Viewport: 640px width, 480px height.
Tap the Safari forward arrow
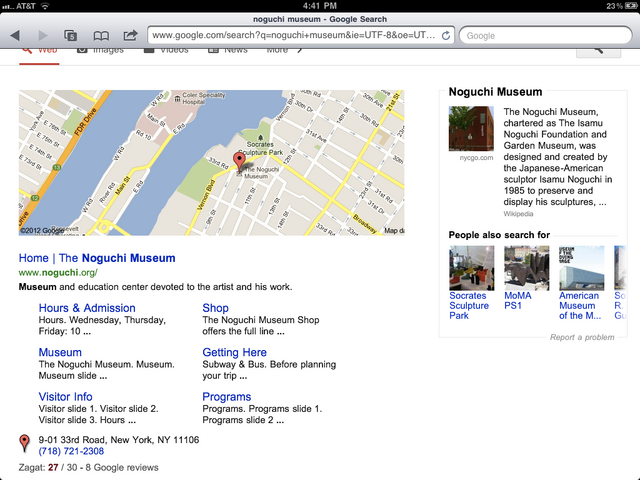pyautogui.click(x=43, y=36)
